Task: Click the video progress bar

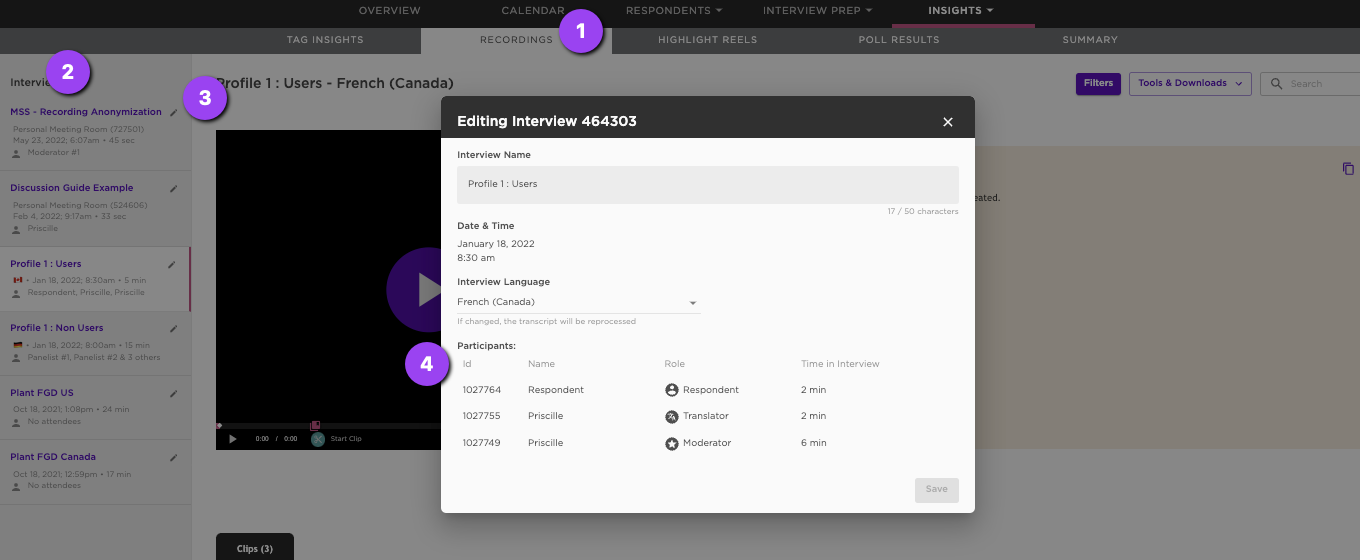Action: pyautogui.click(x=330, y=426)
